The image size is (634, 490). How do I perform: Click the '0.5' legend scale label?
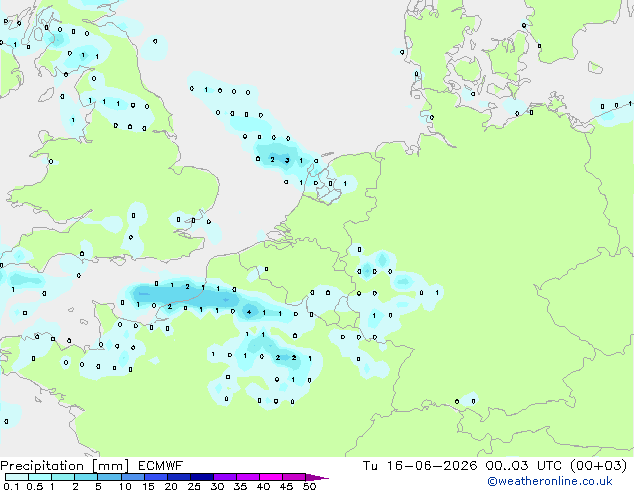click(x=35, y=486)
